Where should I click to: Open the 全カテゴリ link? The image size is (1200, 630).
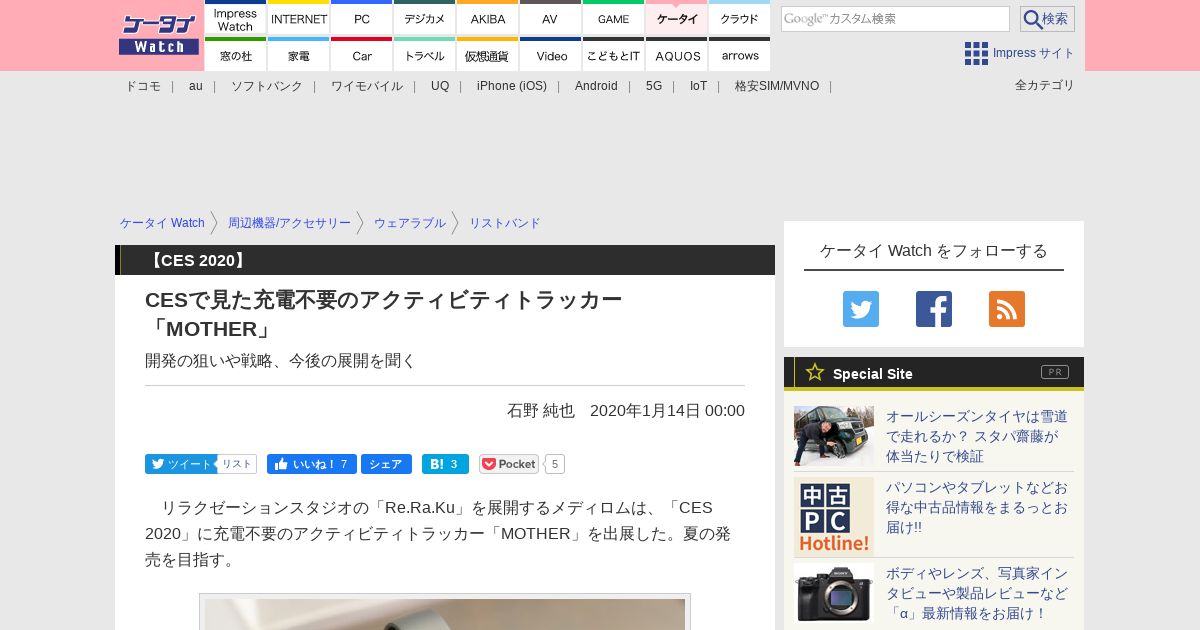click(1045, 85)
